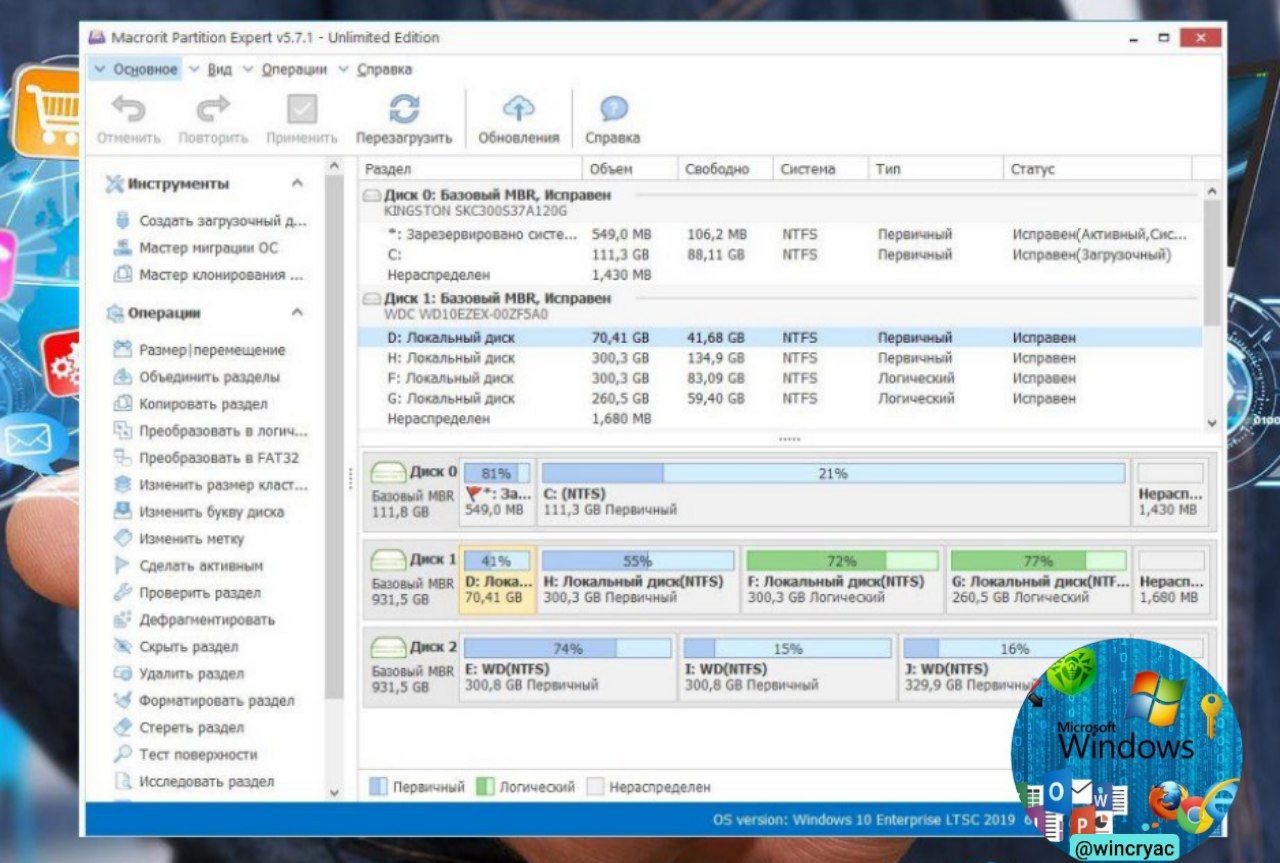
Task: Select the Нерасп... 1,430 MB block on Диск 0
Action: click(1171, 491)
